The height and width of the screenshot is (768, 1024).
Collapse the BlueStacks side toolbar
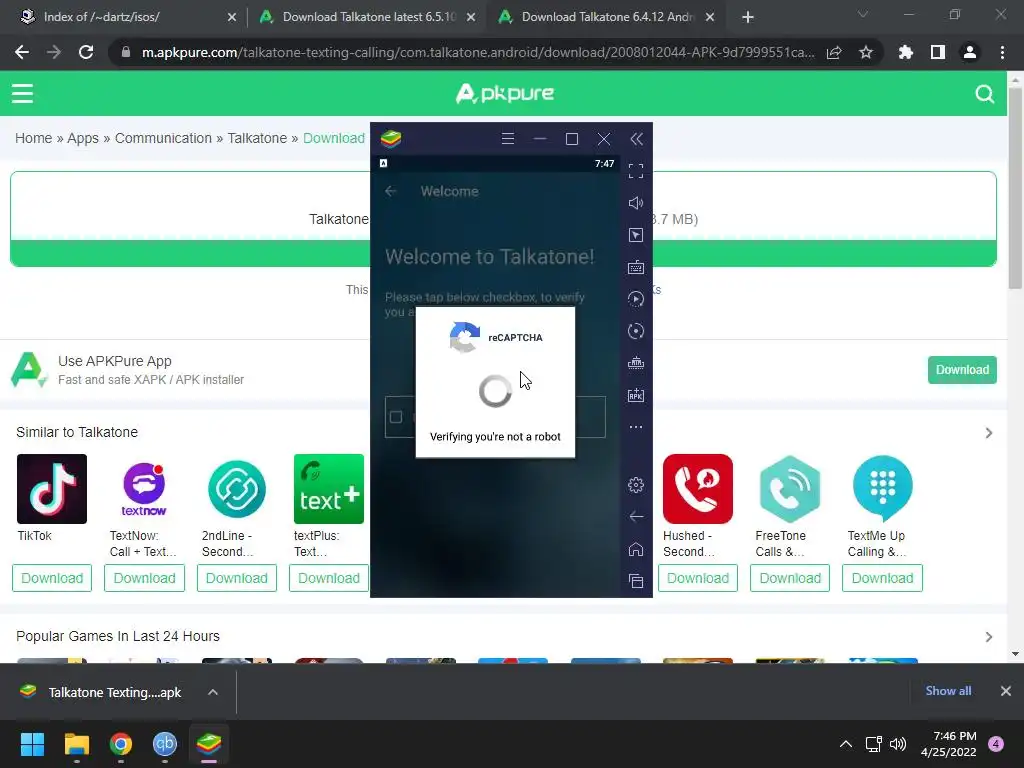pos(636,138)
